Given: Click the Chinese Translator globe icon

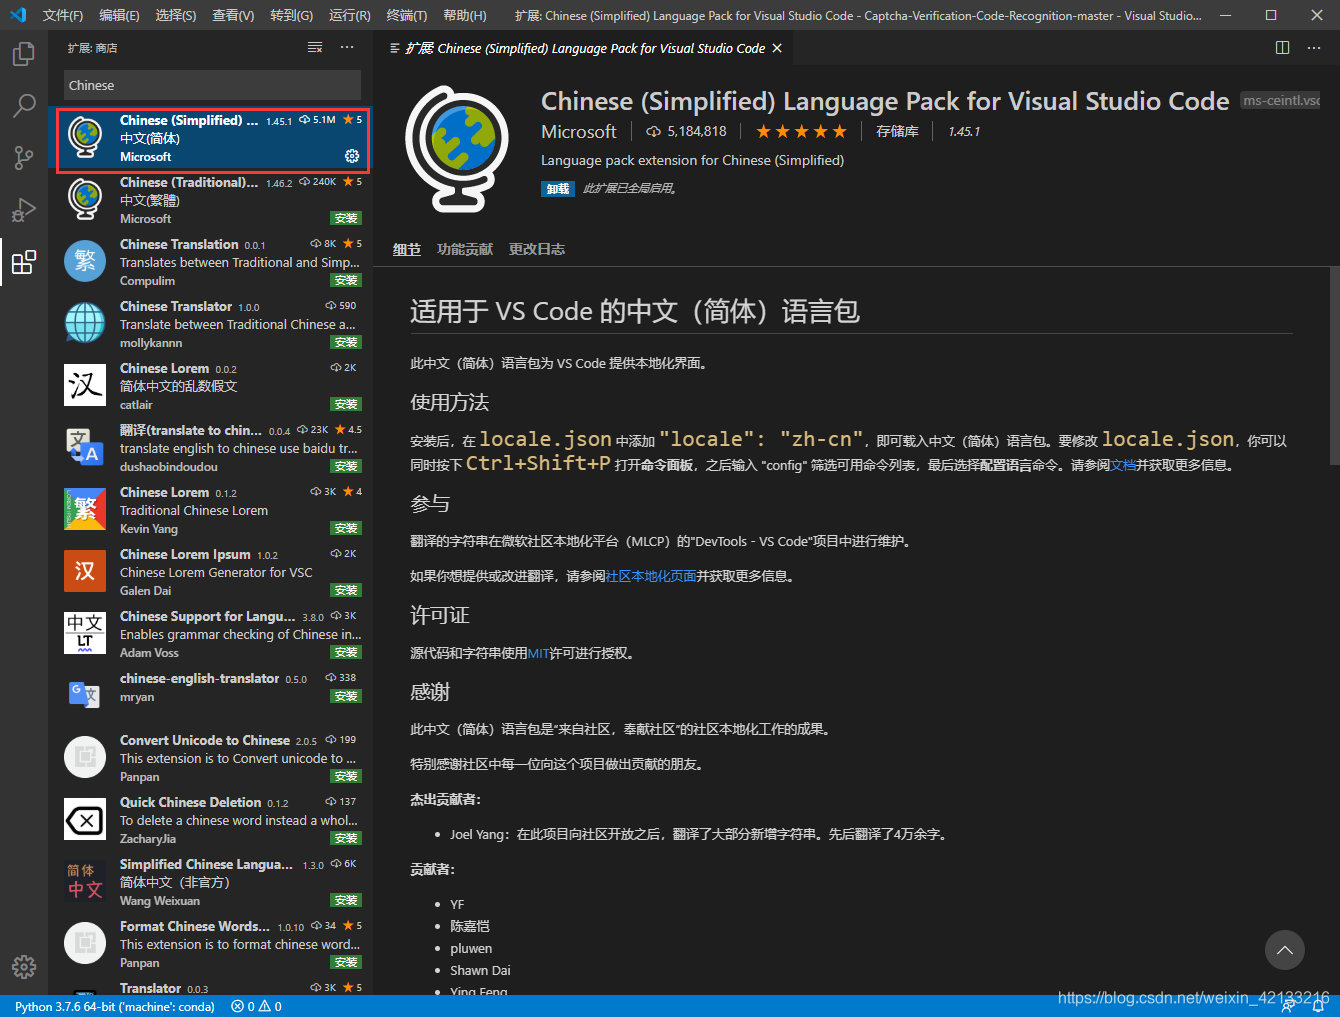Looking at the screenshot, I should pos(85,323).
